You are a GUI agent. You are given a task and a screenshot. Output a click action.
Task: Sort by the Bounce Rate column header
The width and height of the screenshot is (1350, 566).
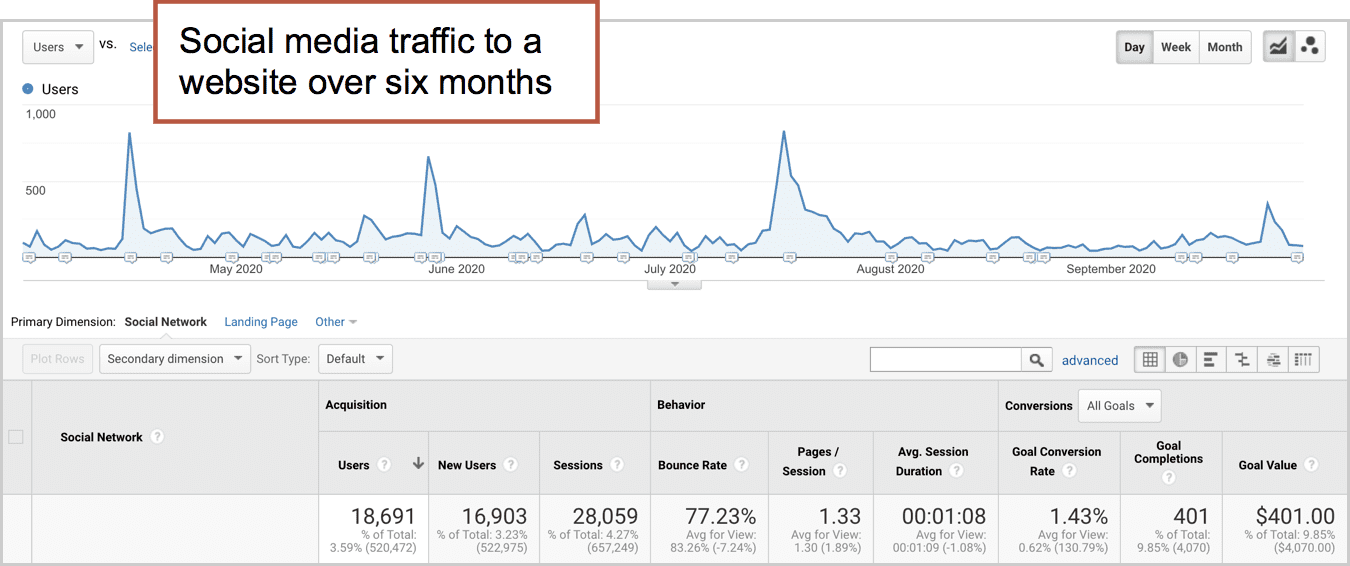click(x=692, y=465)
